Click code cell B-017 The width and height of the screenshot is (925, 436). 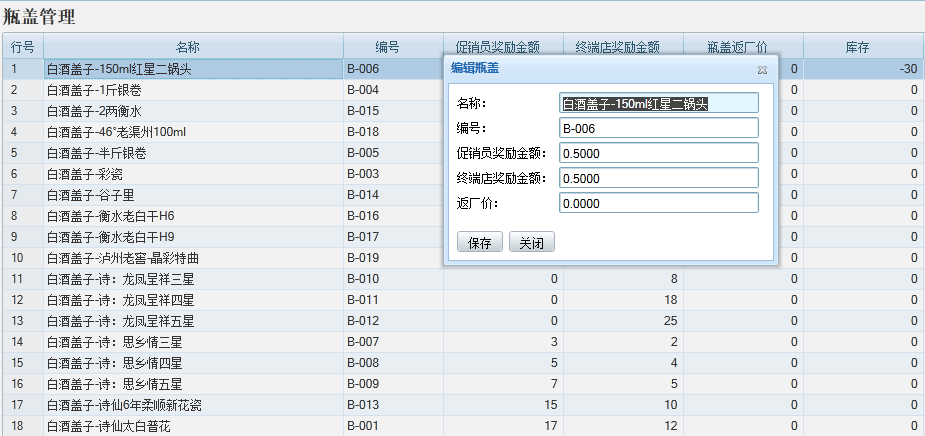tap(393, 237)
